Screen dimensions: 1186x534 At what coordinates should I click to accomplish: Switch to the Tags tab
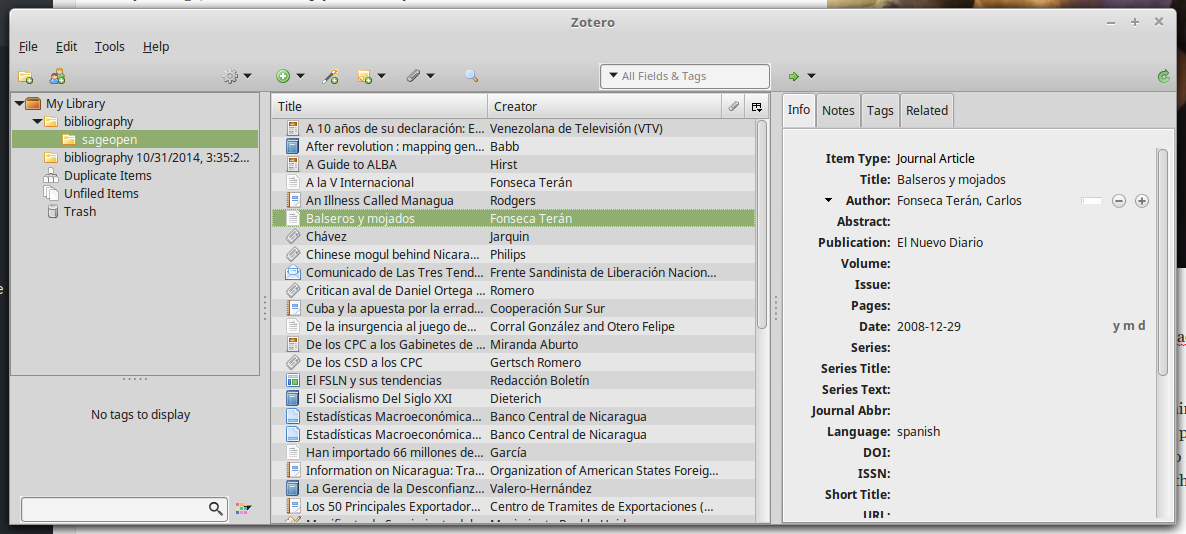click(880, 110)
